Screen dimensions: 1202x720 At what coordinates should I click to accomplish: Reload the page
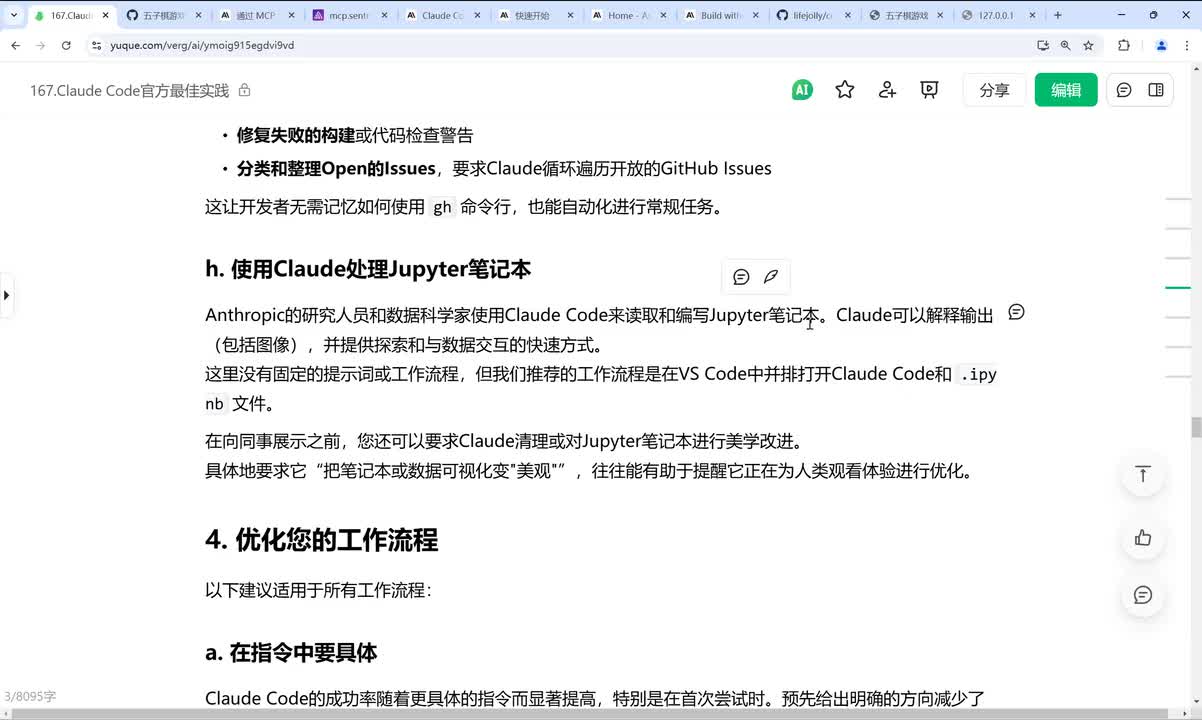66,46
